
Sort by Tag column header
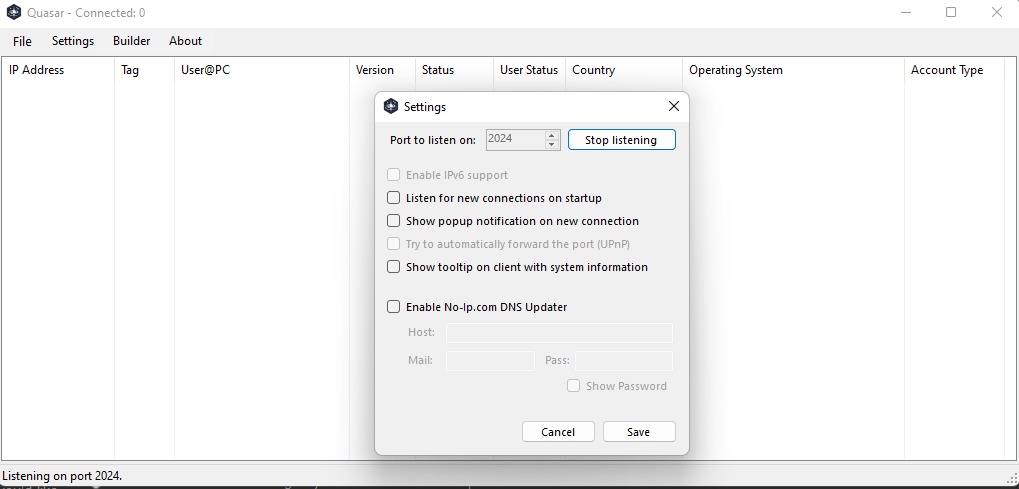[x=144, y=70]
